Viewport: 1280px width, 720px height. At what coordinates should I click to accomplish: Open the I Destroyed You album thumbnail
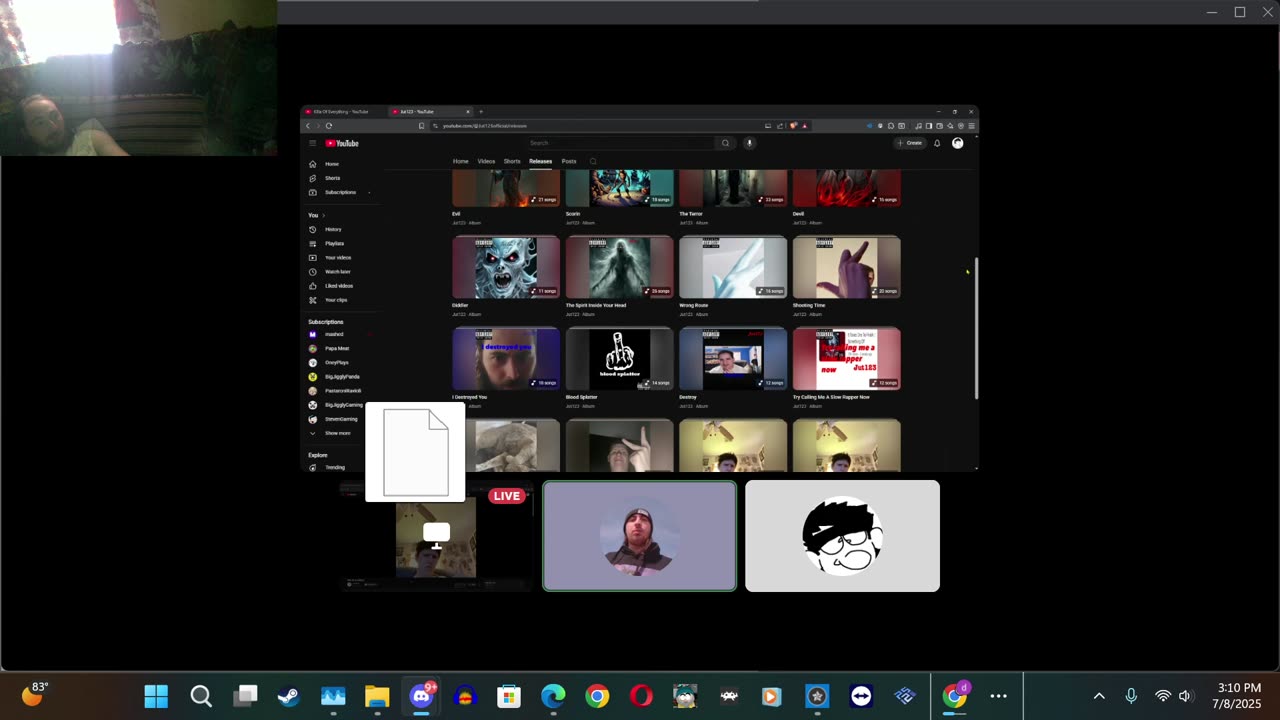coord(506,359)
